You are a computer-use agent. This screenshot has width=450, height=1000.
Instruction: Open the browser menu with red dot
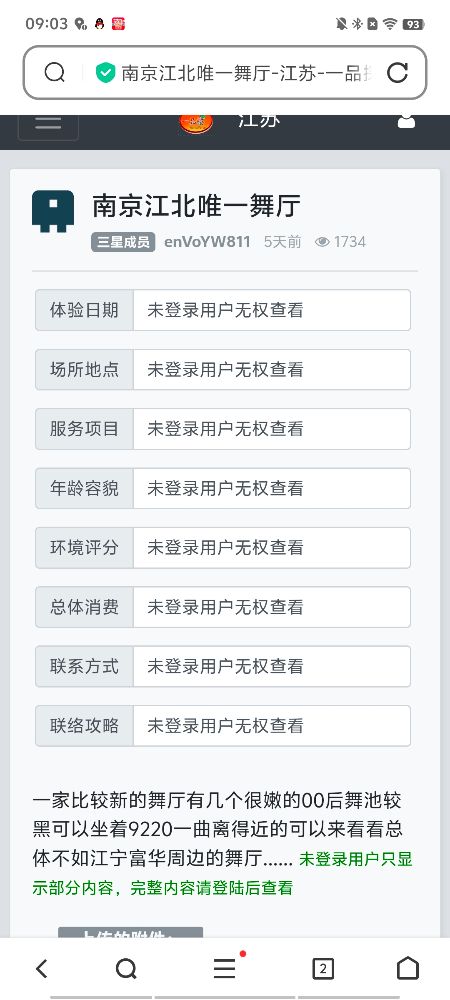pos(226,967)
